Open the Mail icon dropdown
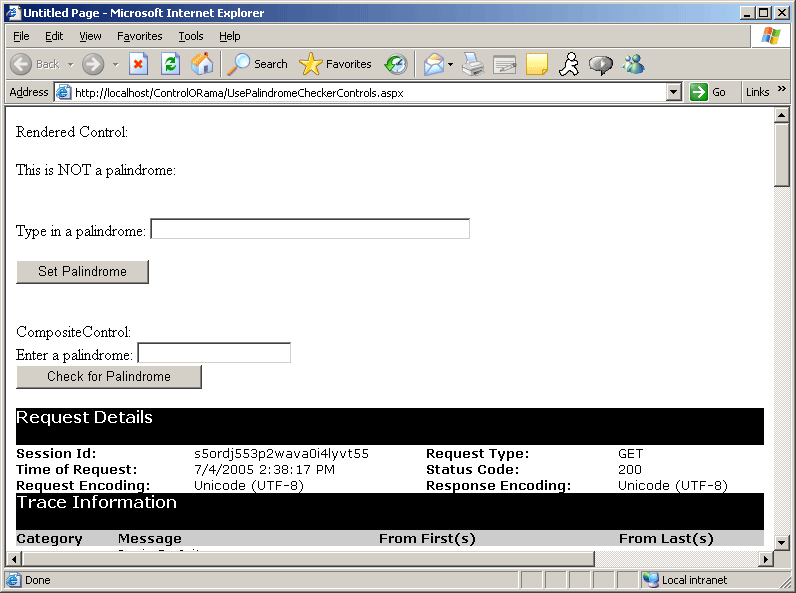Viewport: 796px width, 593px height. point(450,64)
